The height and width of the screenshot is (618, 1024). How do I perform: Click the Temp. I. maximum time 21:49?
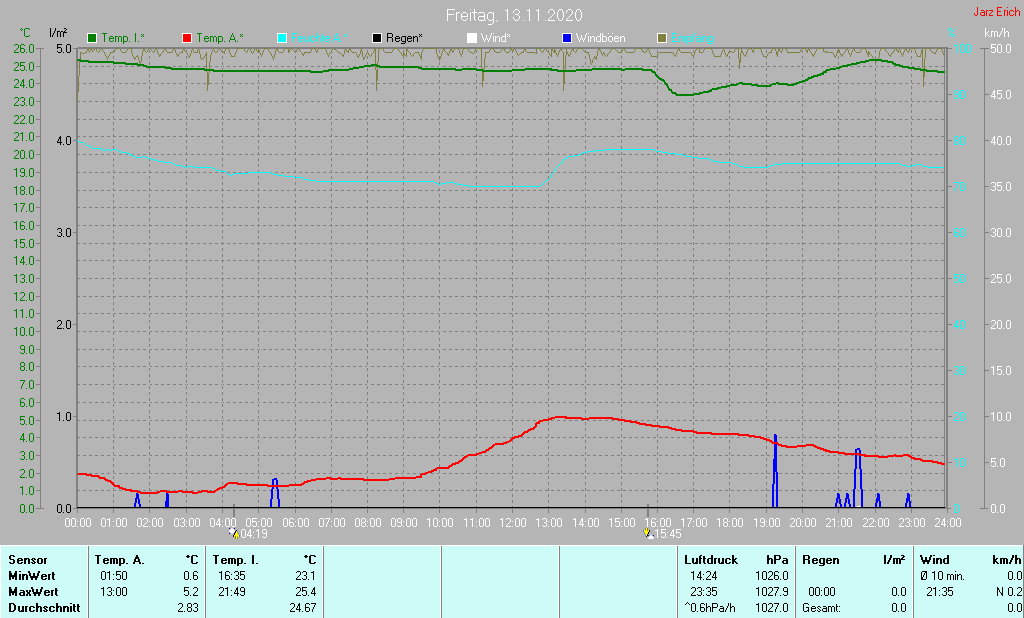pos(232,592)
